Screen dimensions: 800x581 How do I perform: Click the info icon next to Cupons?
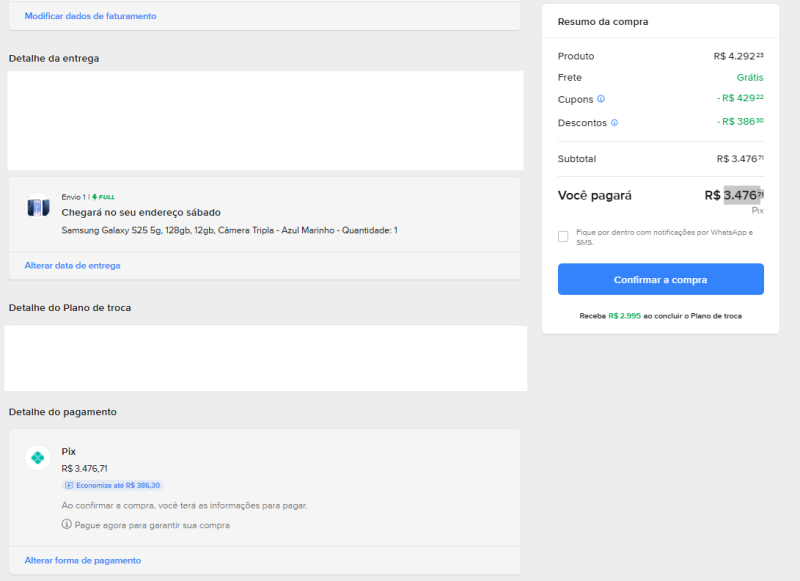click(601, 99)
